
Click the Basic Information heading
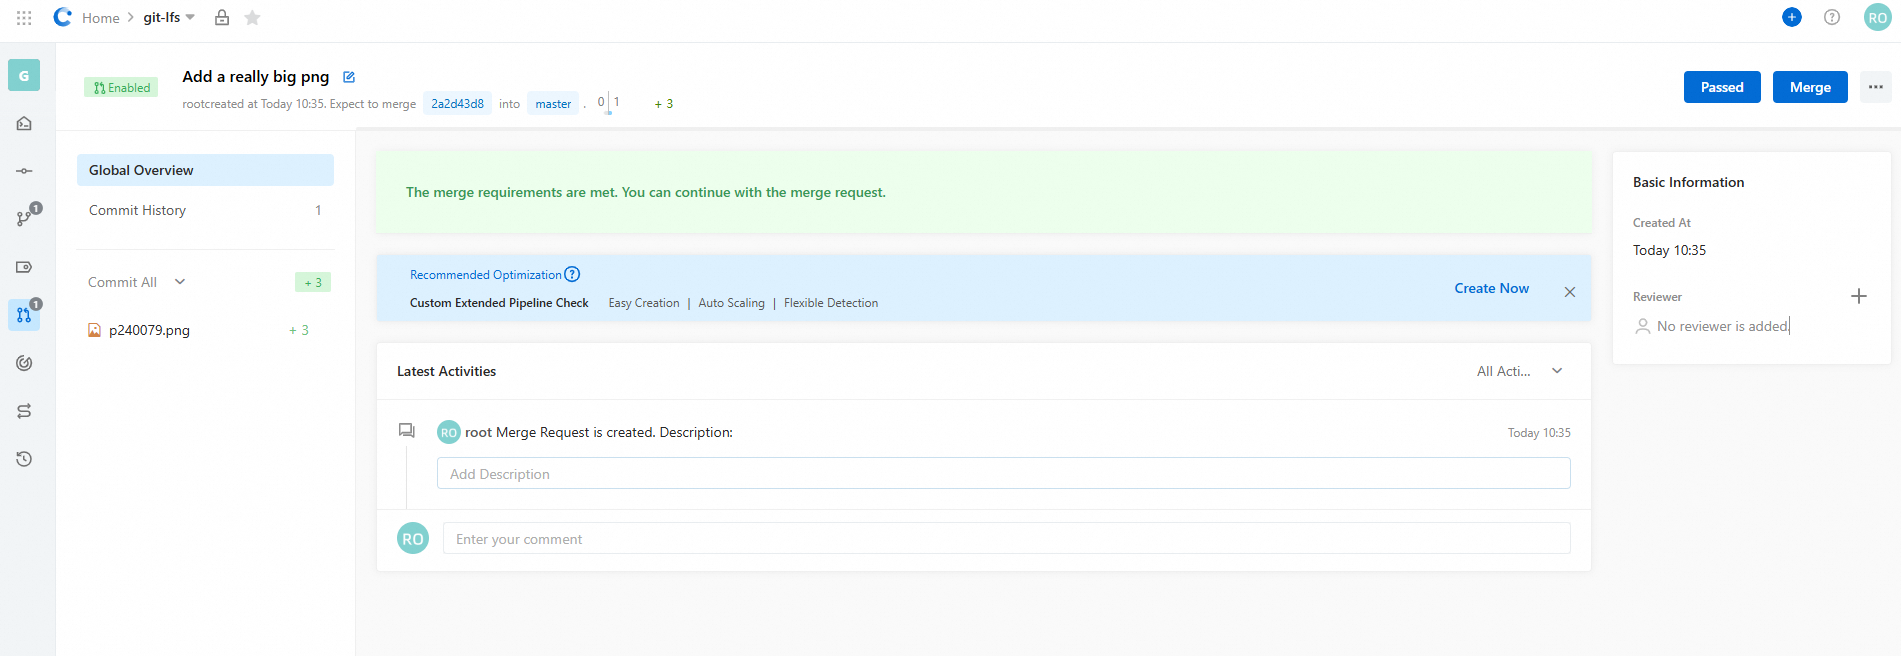[1688, 182]
